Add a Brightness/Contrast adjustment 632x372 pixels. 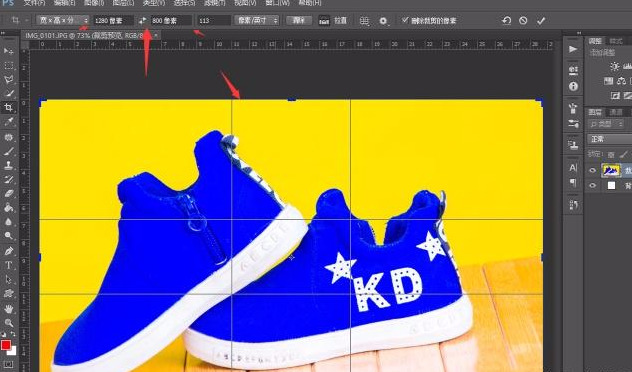(614, 67)
